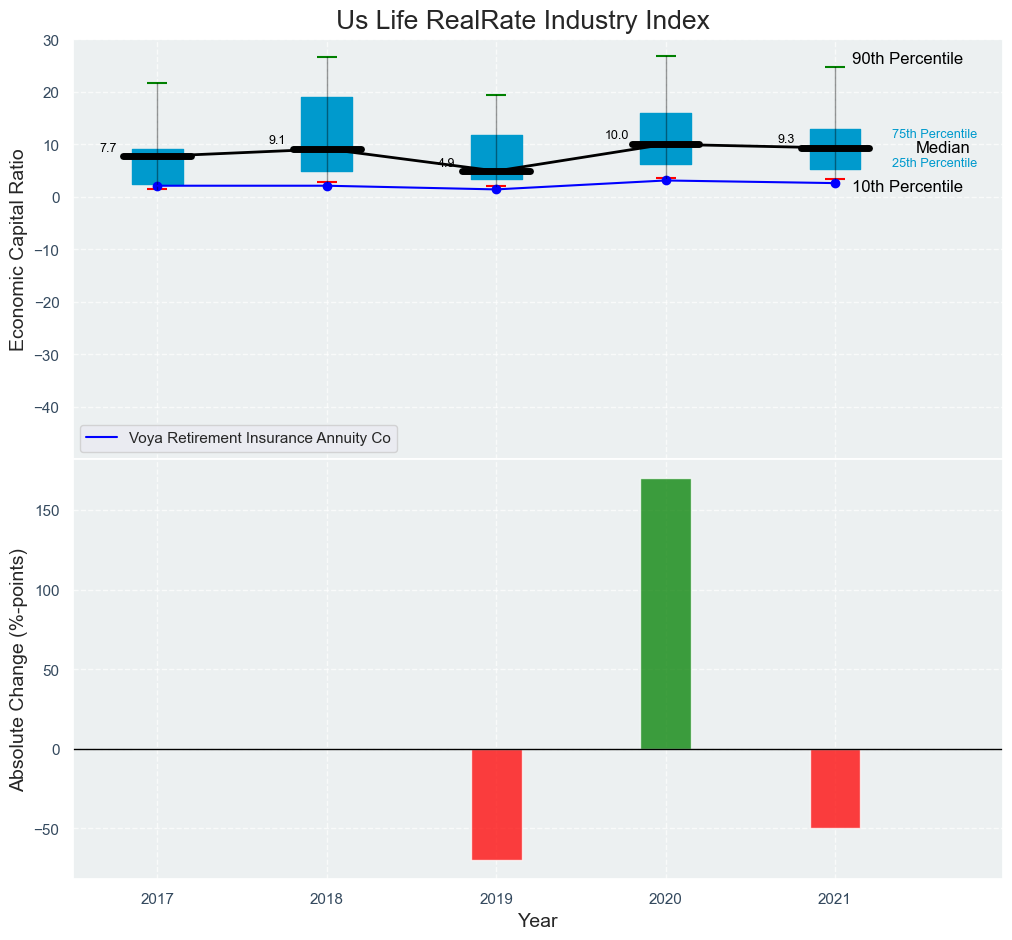Click the Median annotation text

pyautogui.click(x=942, y=148)
